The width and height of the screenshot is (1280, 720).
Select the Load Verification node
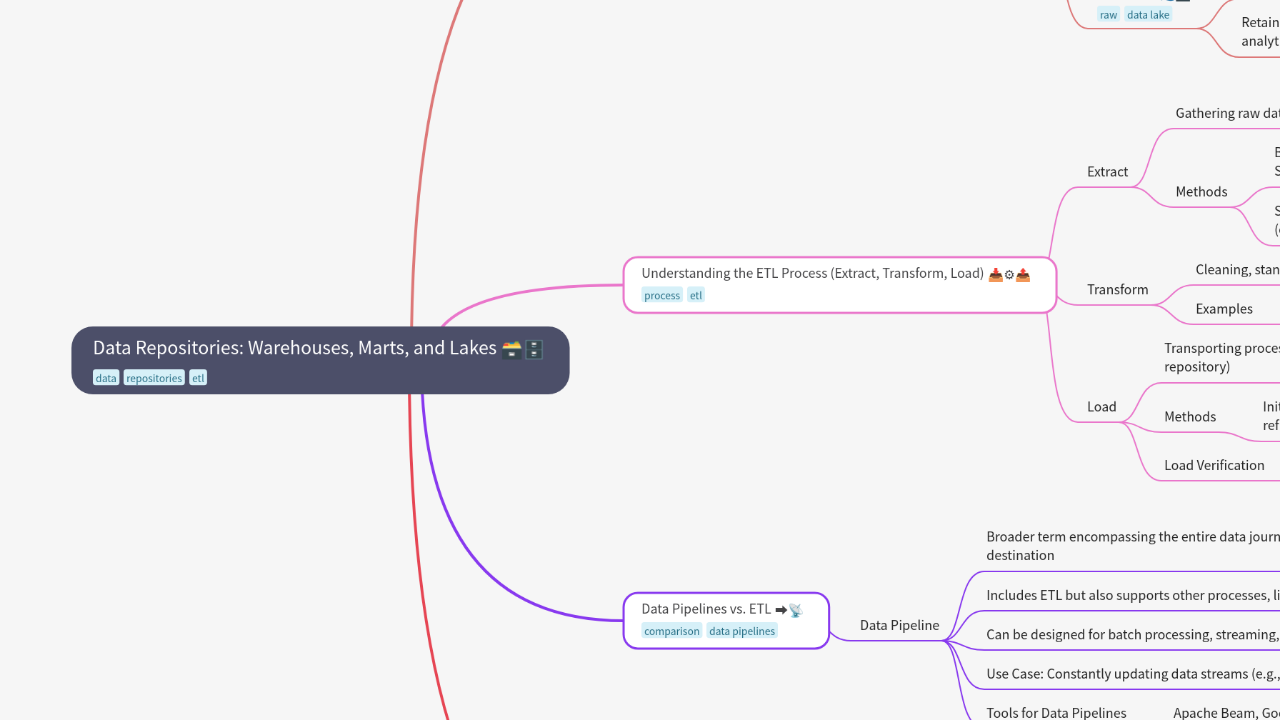point(1214,466)
